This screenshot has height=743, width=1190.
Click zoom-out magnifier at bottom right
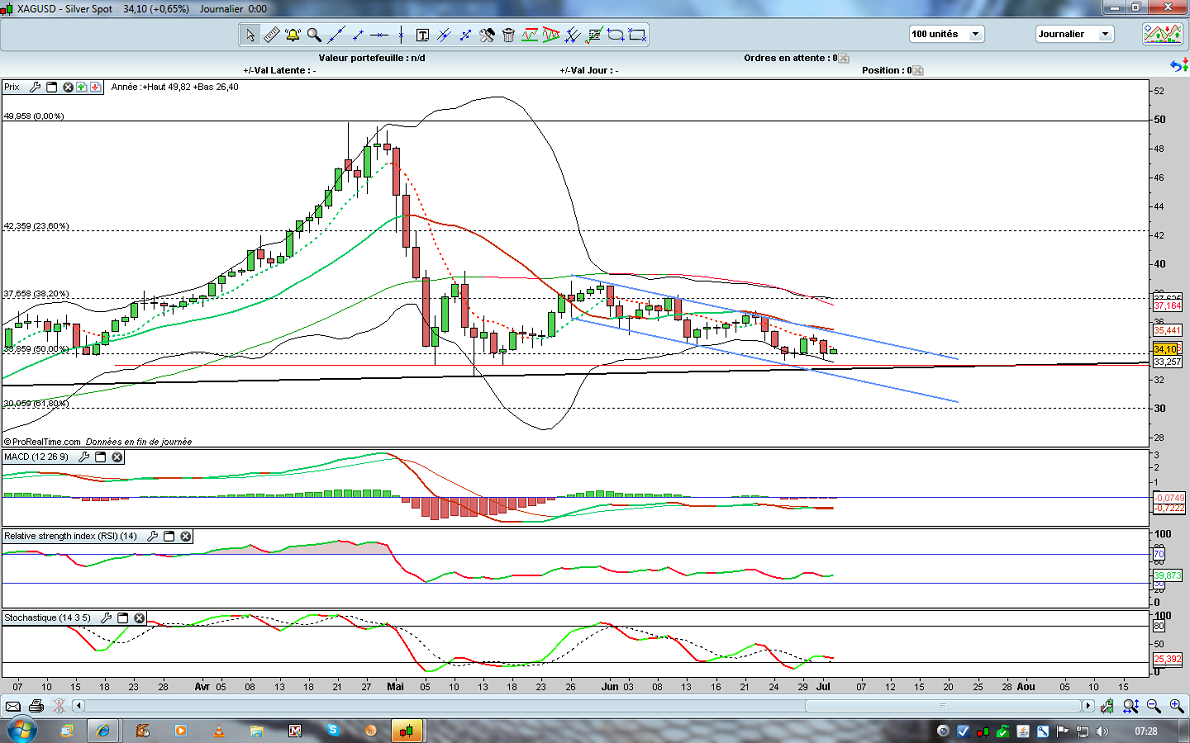[1150, 706]
